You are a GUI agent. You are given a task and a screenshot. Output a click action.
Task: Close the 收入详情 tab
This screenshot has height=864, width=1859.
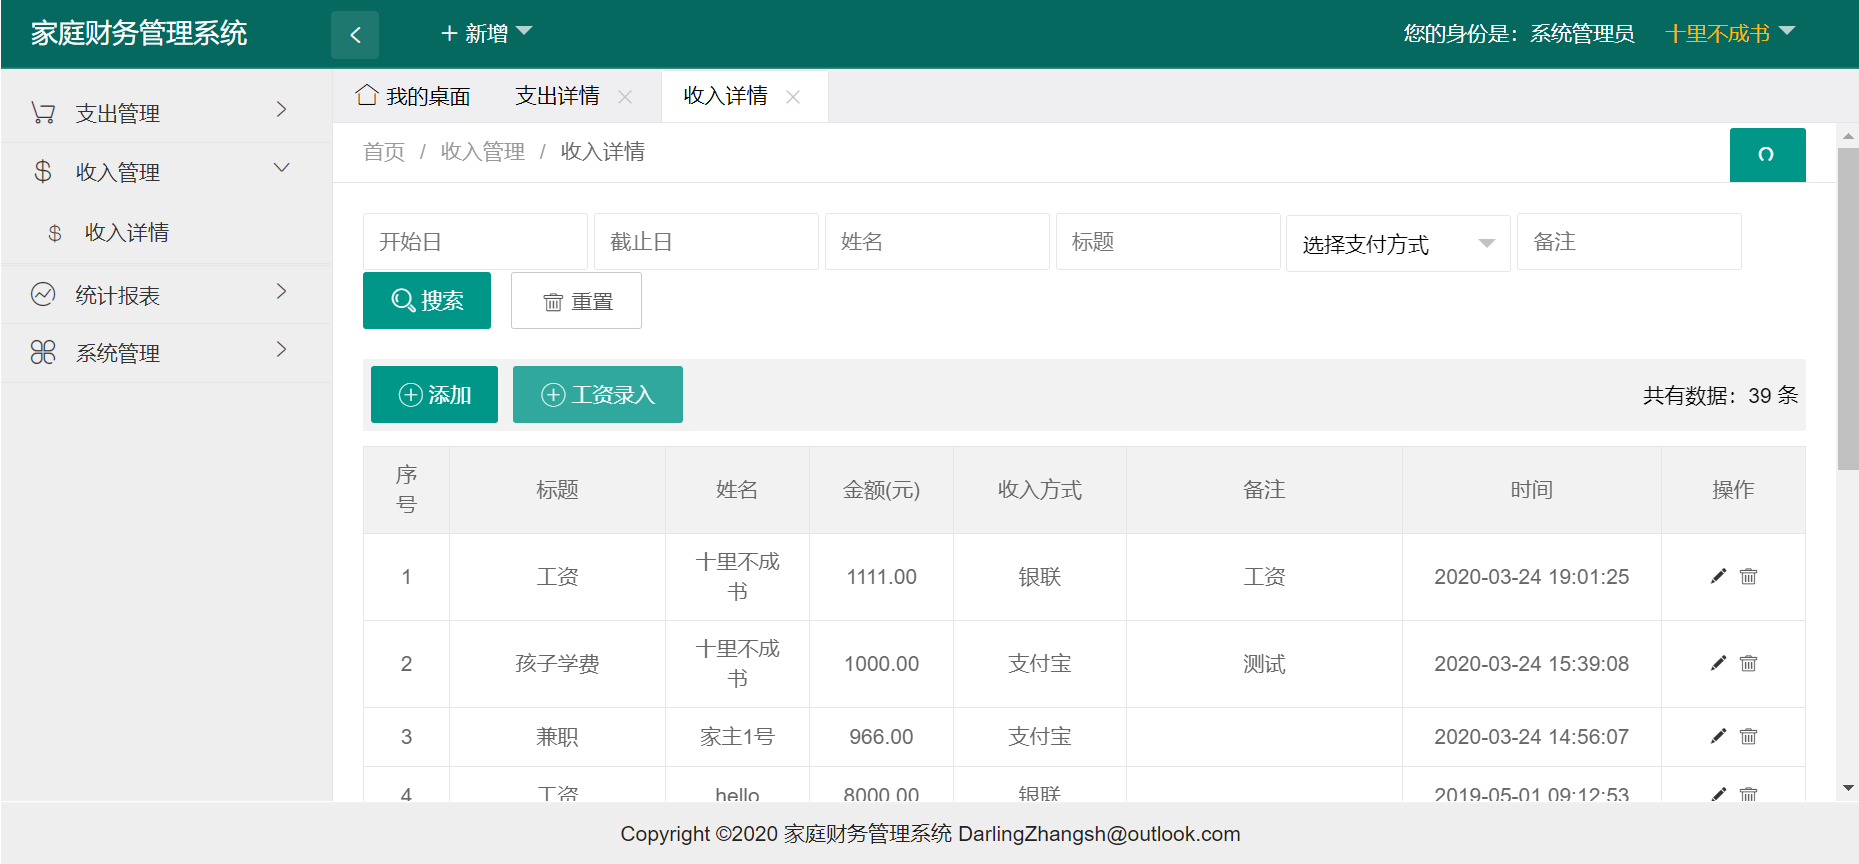[x=793, y=97]
